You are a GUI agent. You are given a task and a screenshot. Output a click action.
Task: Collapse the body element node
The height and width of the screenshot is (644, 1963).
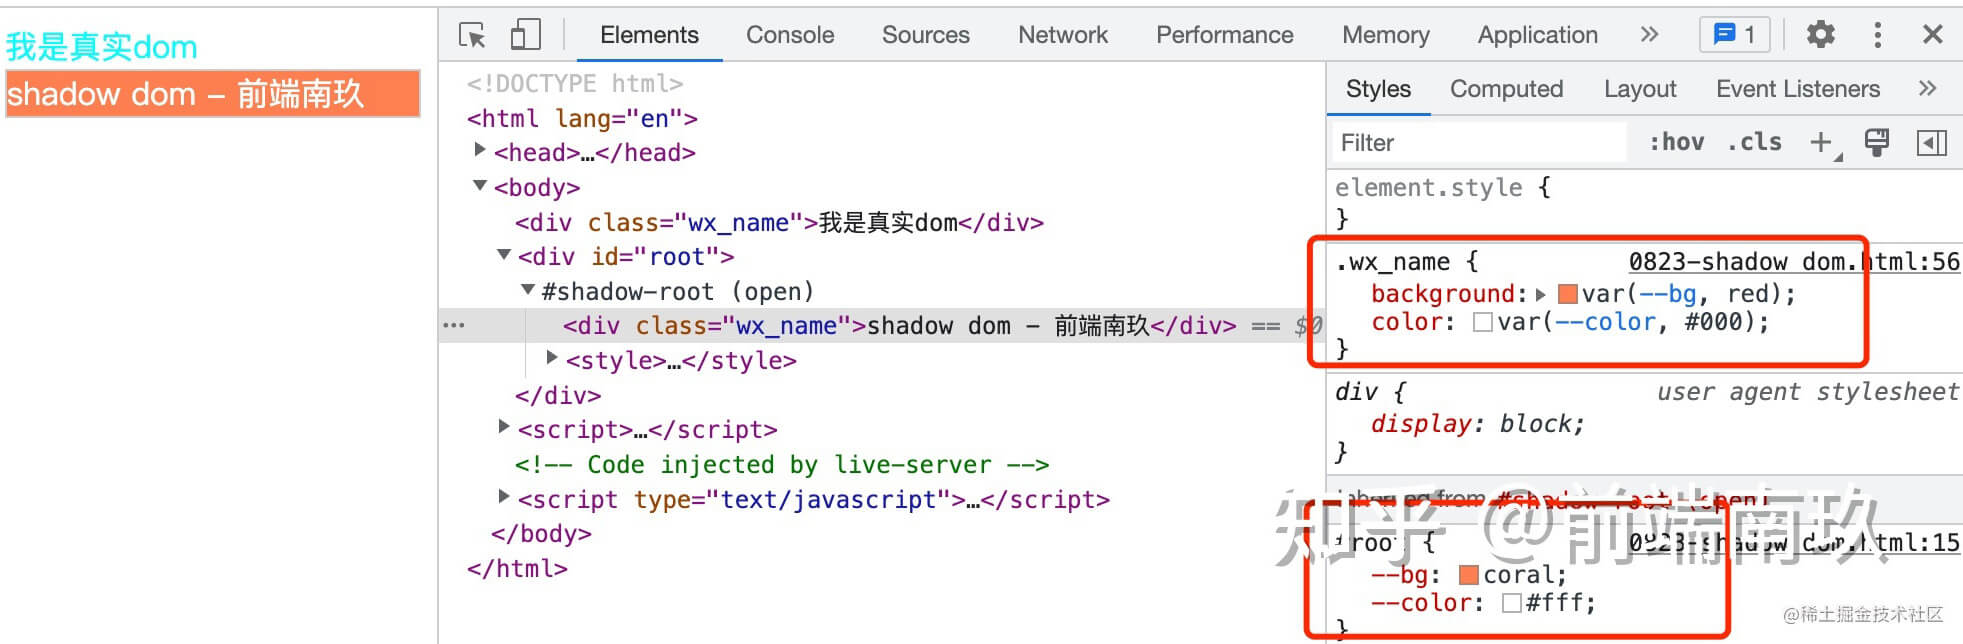click(480, 186)
